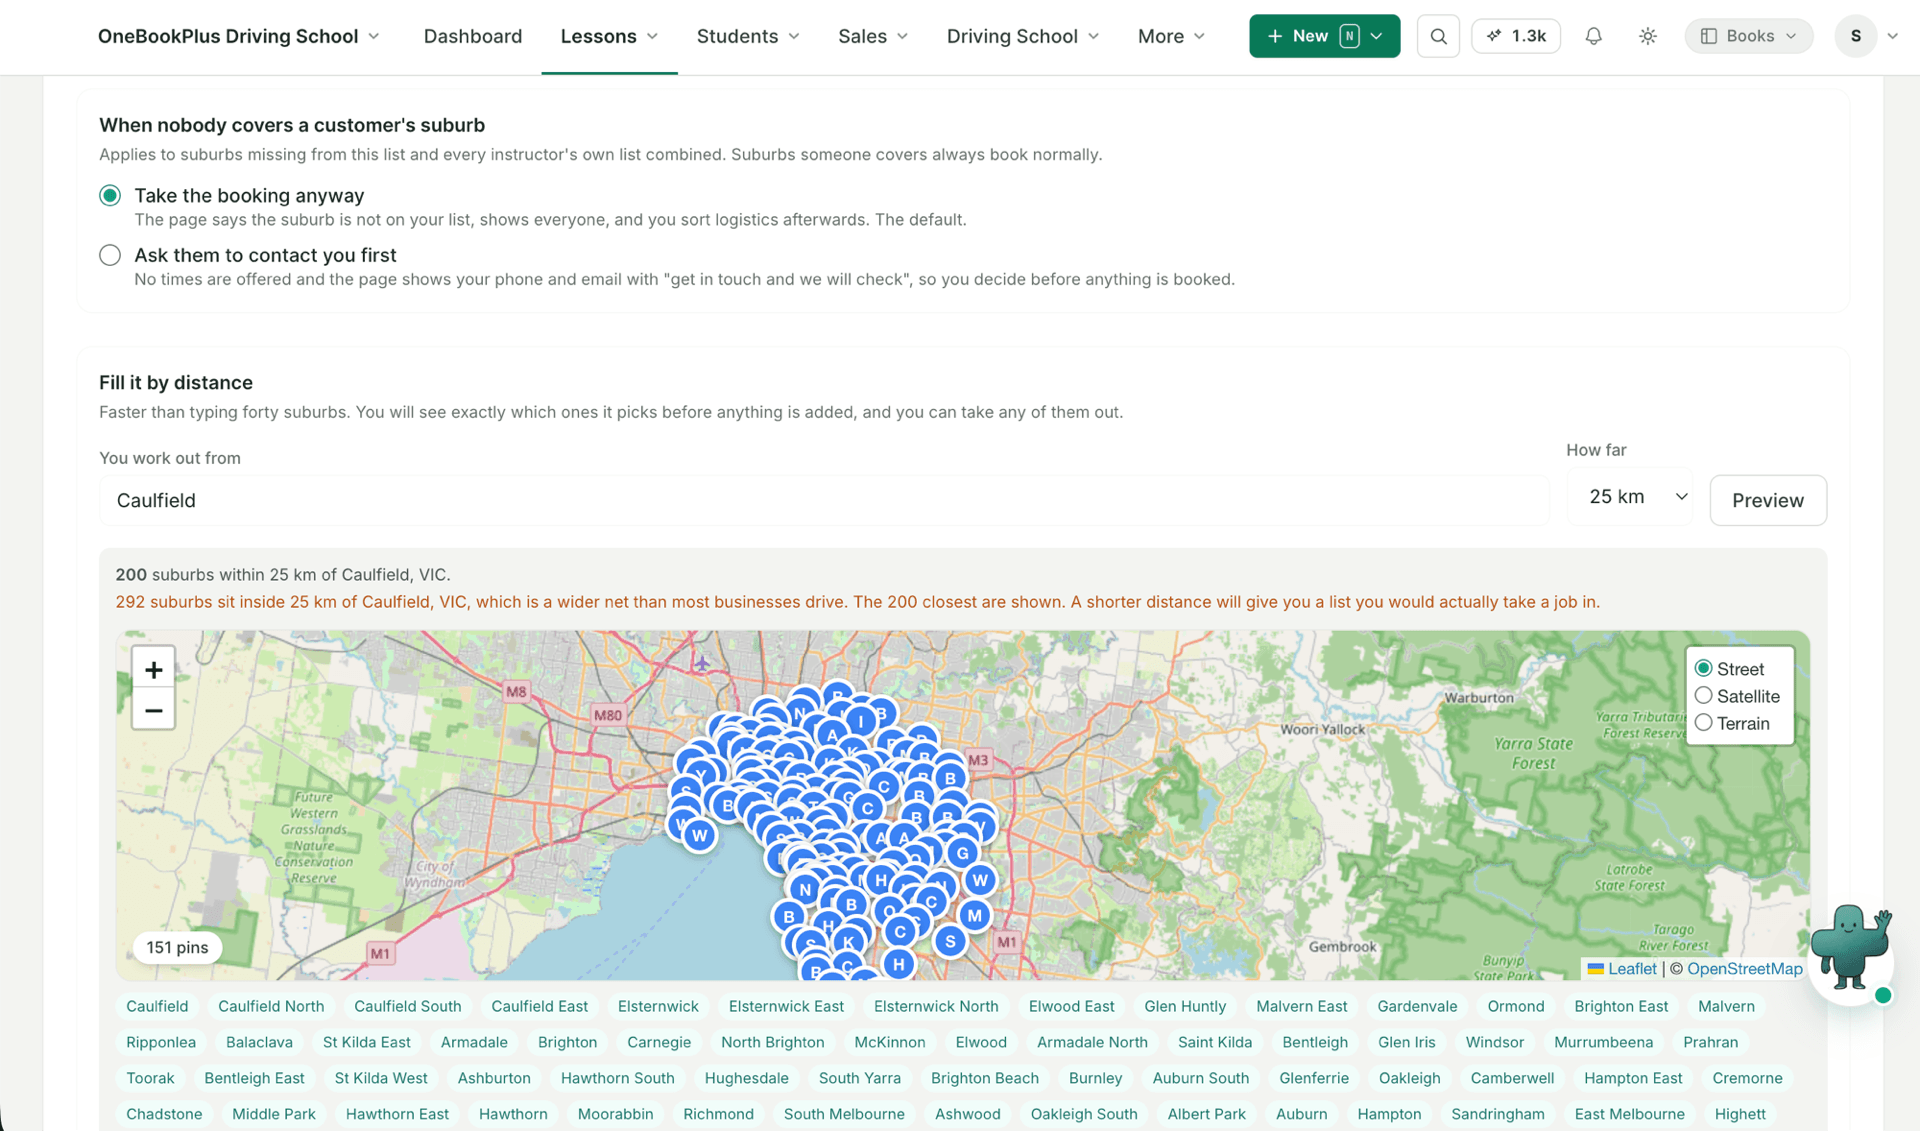Screen dimensions: 1920x1131
Task: Click the Cremorne chip
Action: pyautogui.click(x=1747, y=1078)
